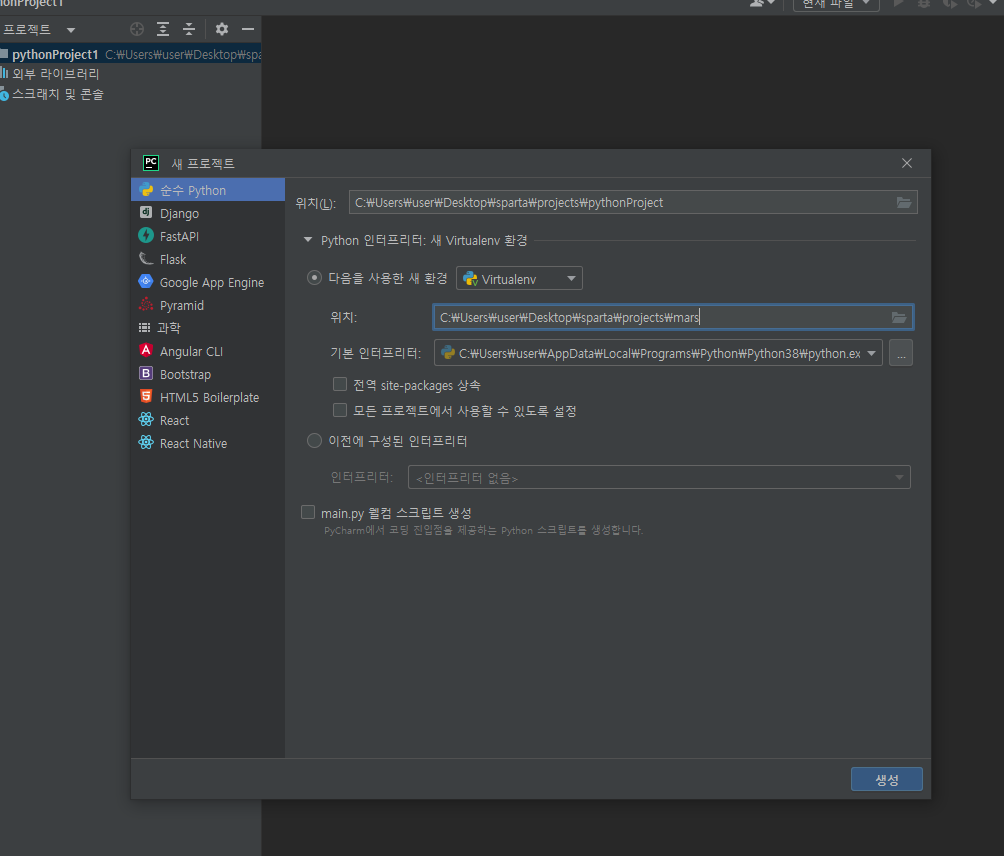Select pythonProject1 in project tree
This screenshot has width=1004, height=856.
click(x=131, y=54)
